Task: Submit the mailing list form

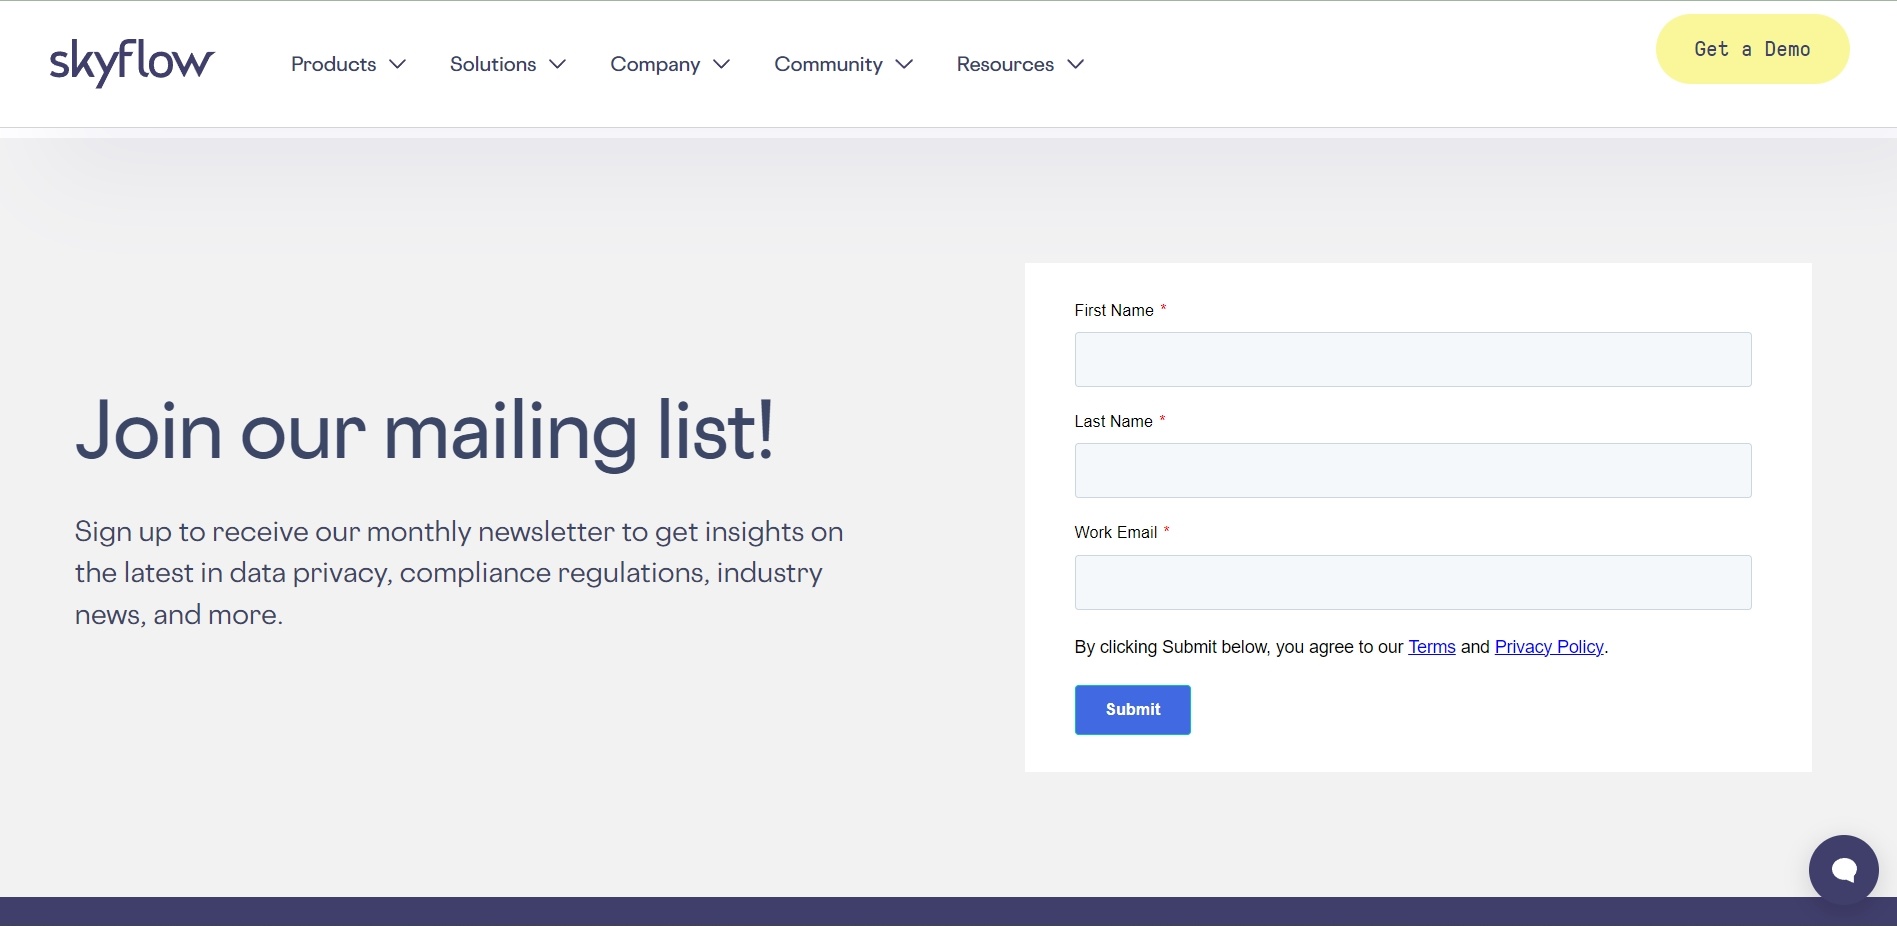Action: click(x=1132, y=710)
